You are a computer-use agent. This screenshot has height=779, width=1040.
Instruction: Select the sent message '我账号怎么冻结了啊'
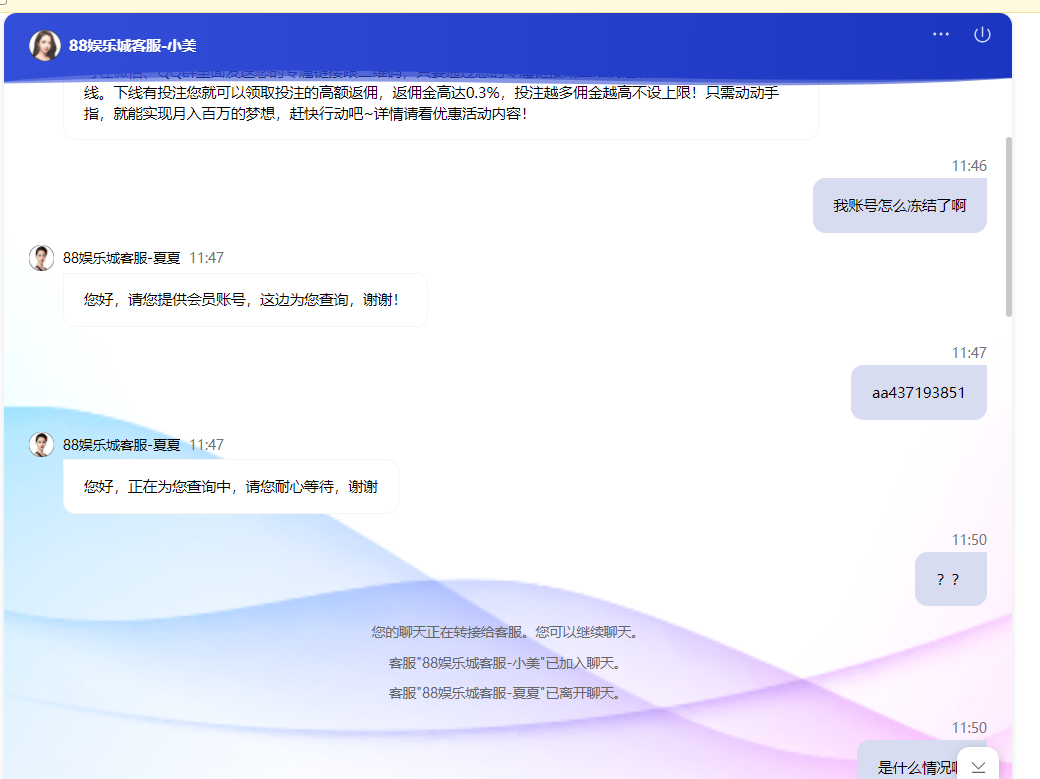(899, 206)
